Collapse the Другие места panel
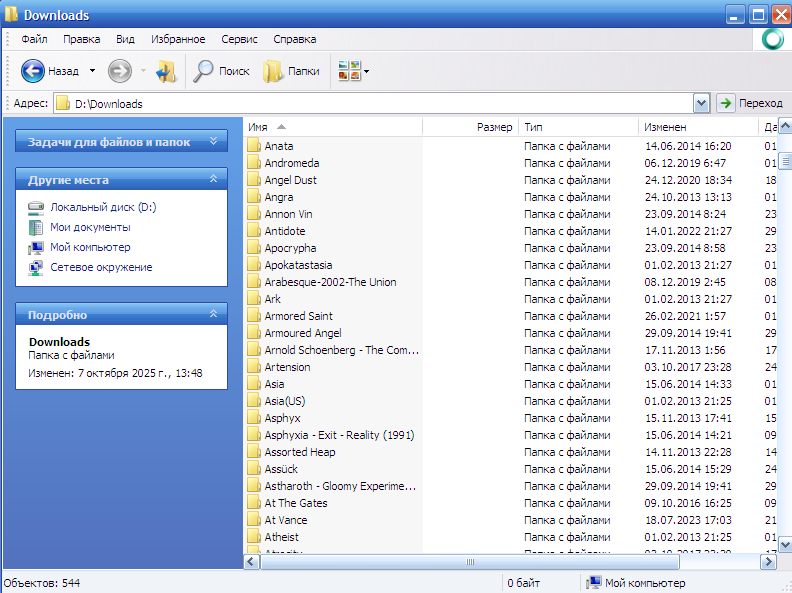 (x=214, y=179)
